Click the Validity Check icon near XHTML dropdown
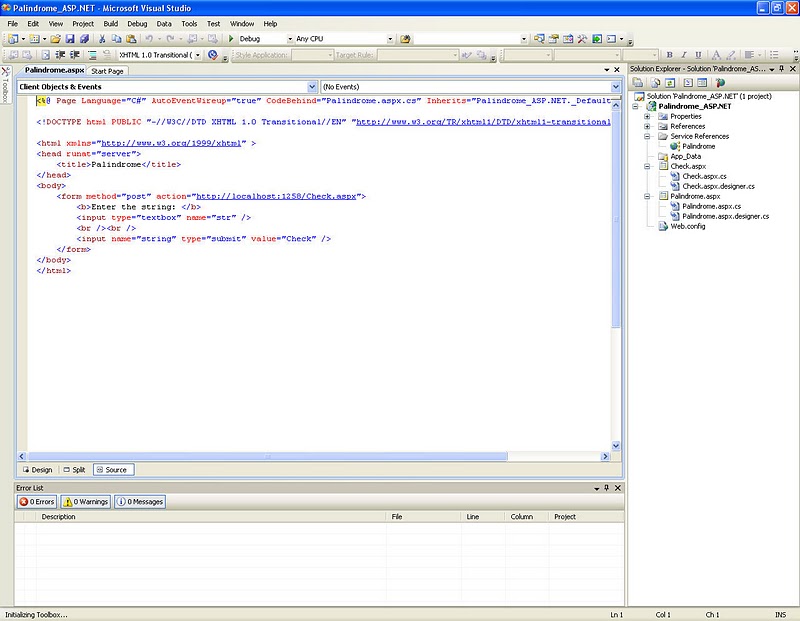This screenshot has height=621, width=800. tap(213, 56)
